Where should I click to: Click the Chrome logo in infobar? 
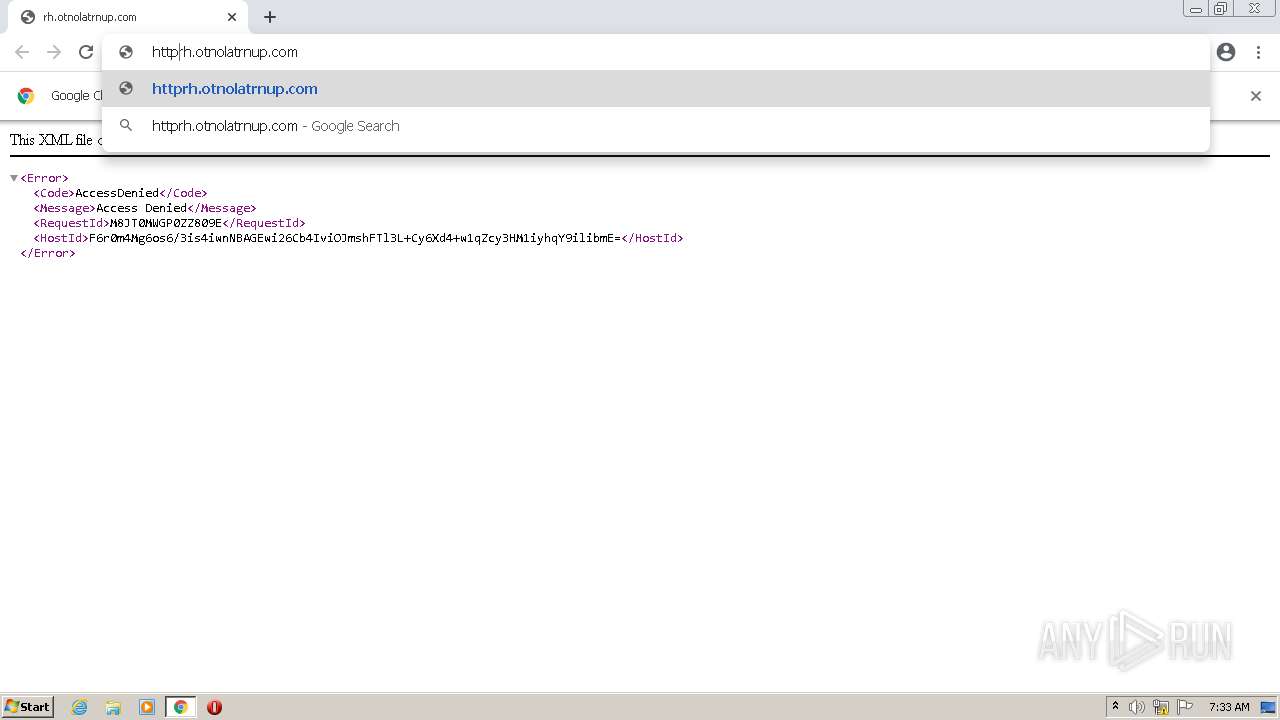[26, 96]
